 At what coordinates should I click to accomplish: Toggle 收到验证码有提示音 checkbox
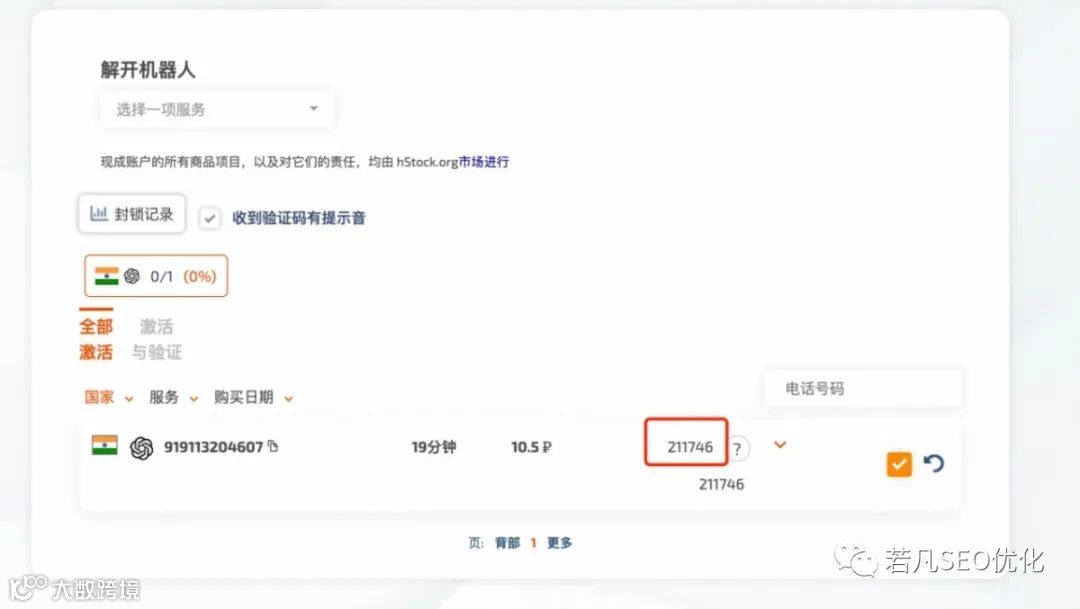[x=209, y=218]
